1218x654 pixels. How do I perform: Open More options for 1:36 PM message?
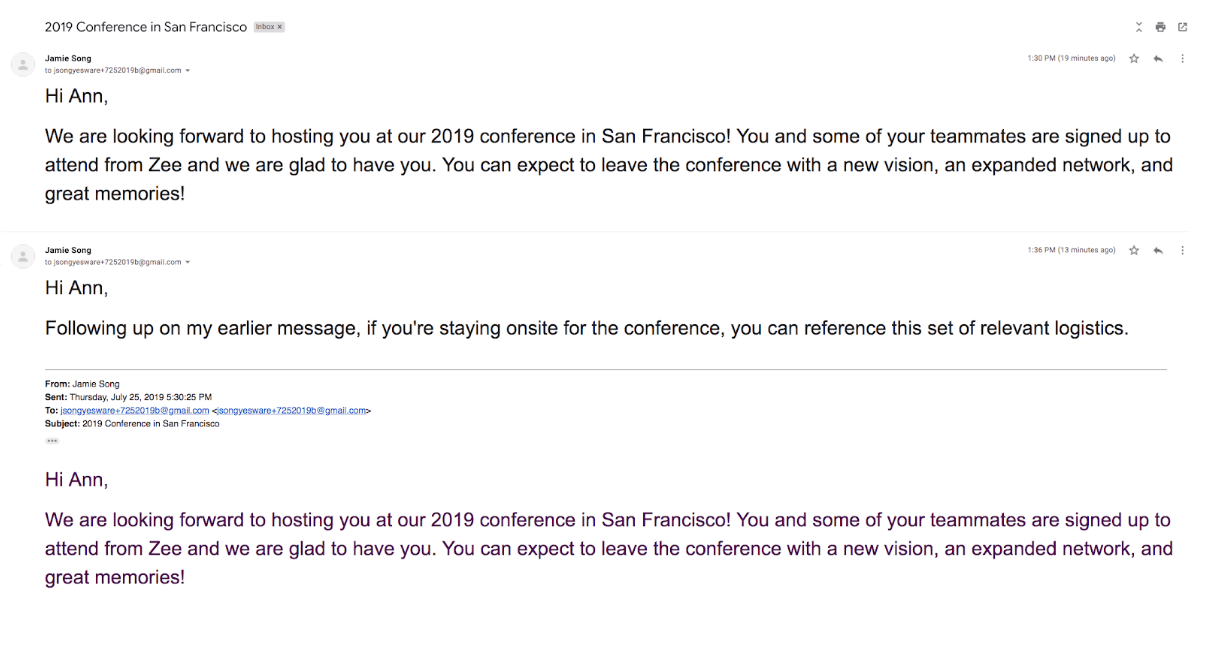(x=1182, y=250)
